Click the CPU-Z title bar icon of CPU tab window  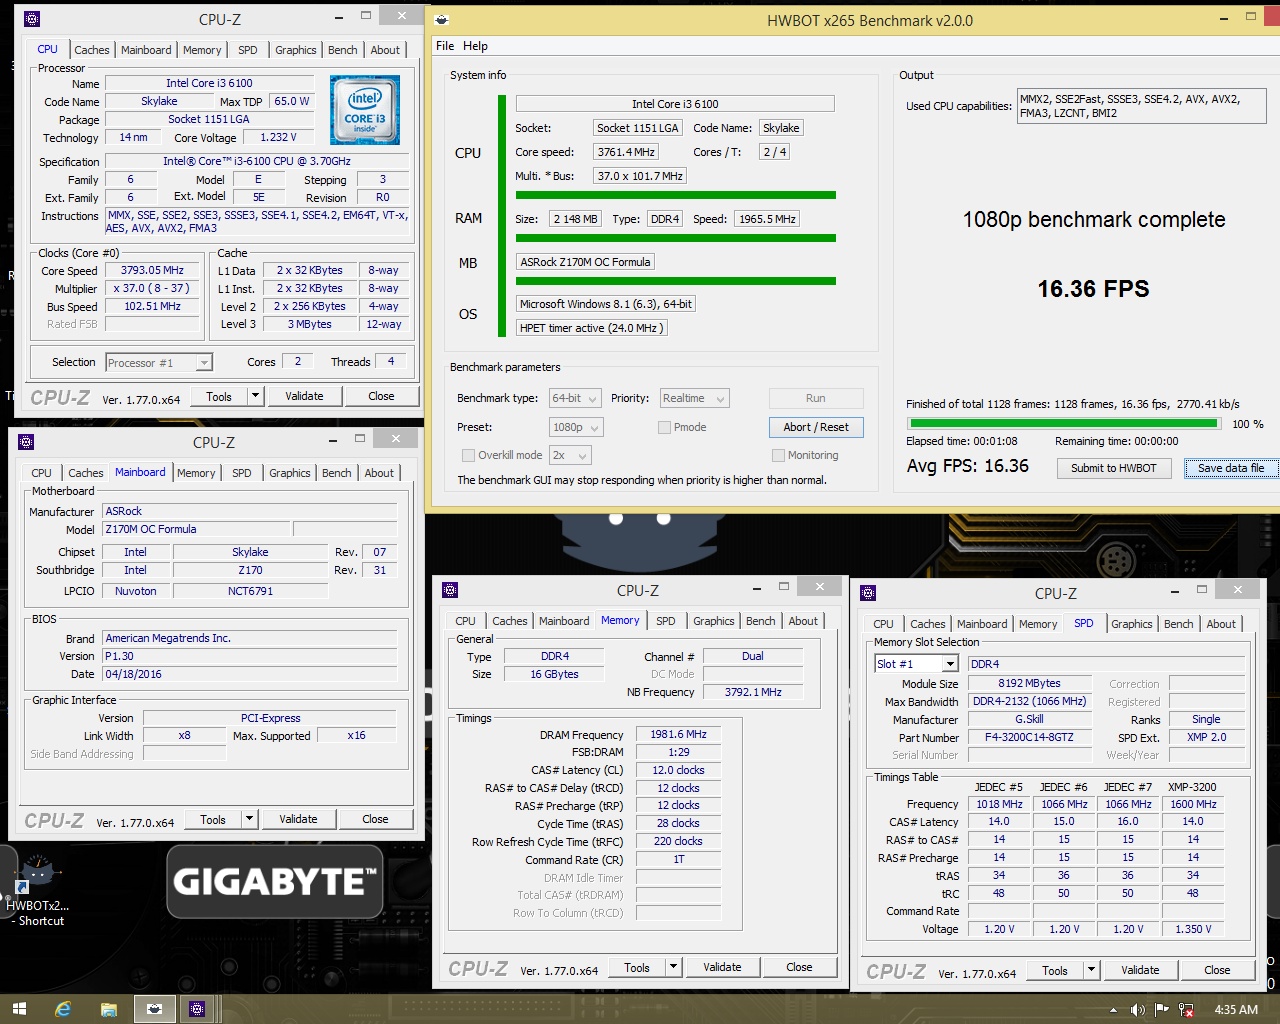pyautogui.click(x=32, y=19)
